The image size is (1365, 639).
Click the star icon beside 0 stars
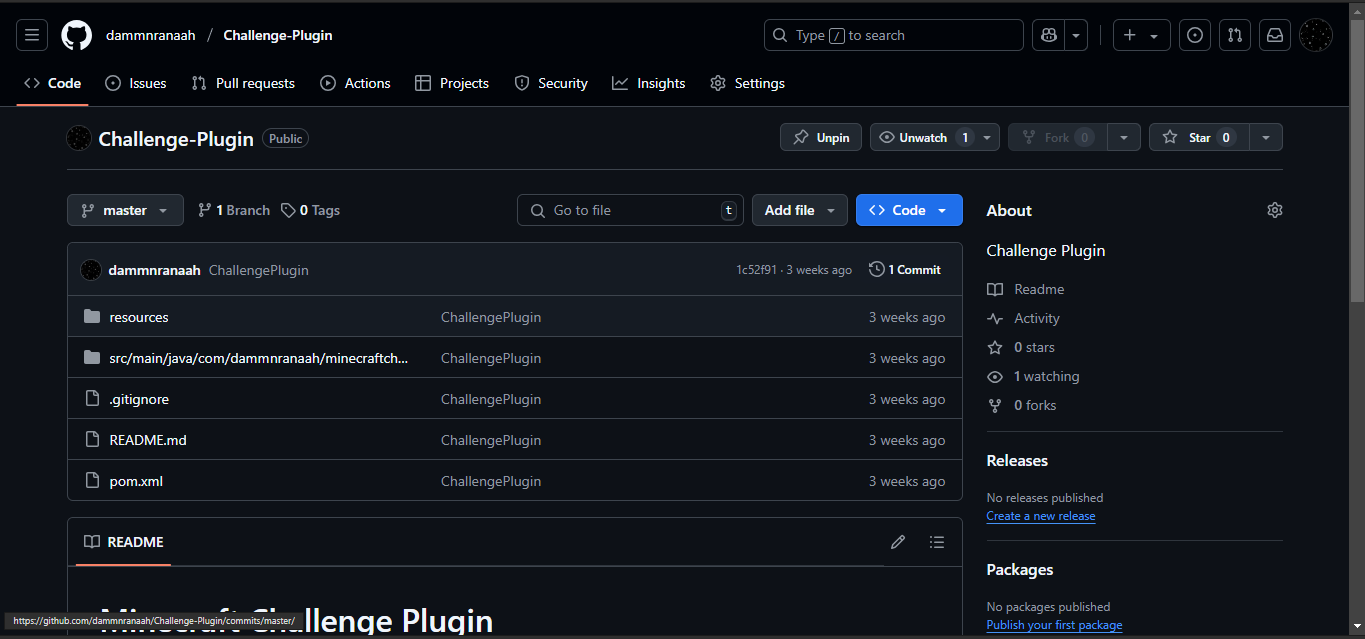point(995,347)
